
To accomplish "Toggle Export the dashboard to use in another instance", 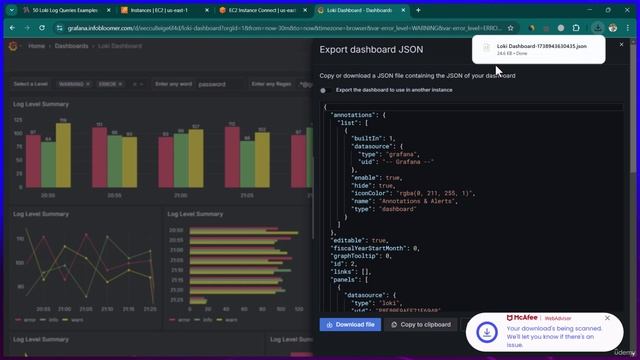I will point(325,90).
